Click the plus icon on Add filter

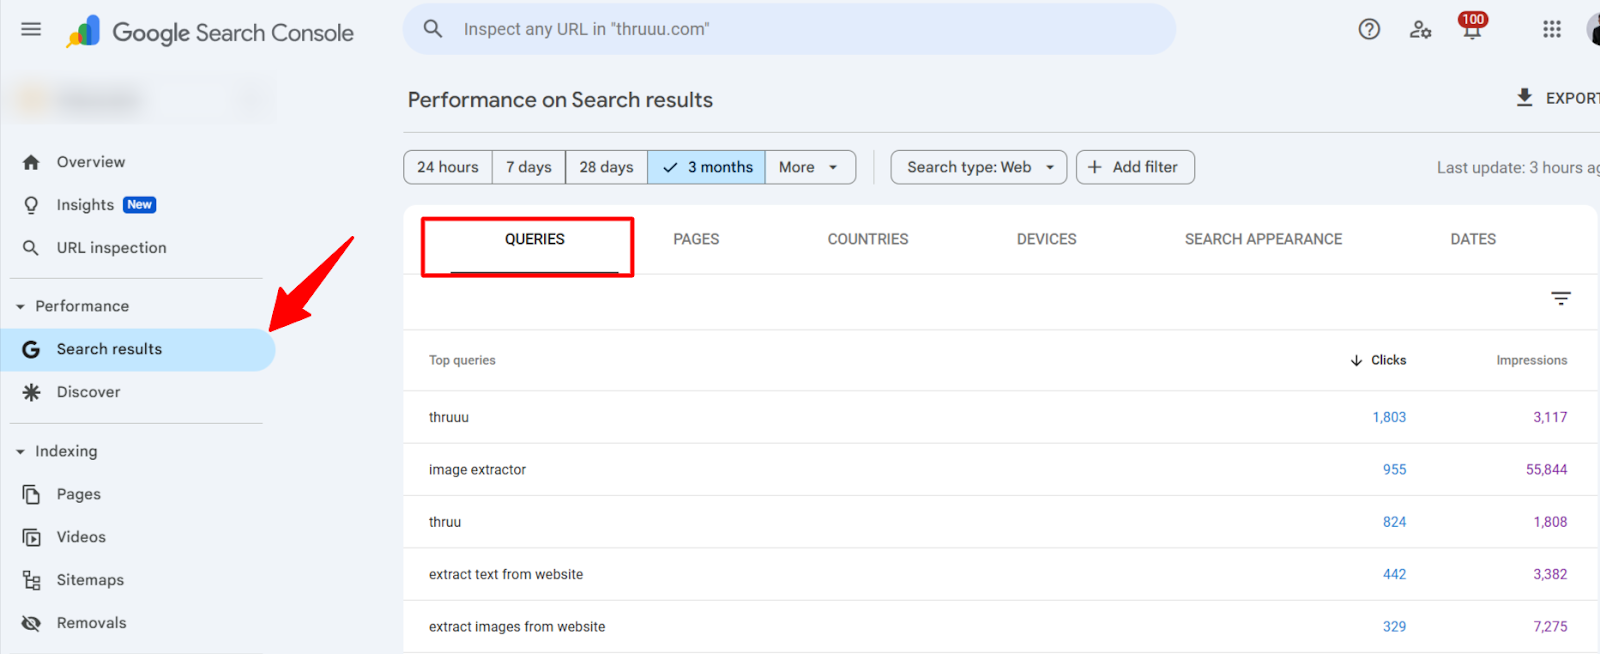(1094, 167)
